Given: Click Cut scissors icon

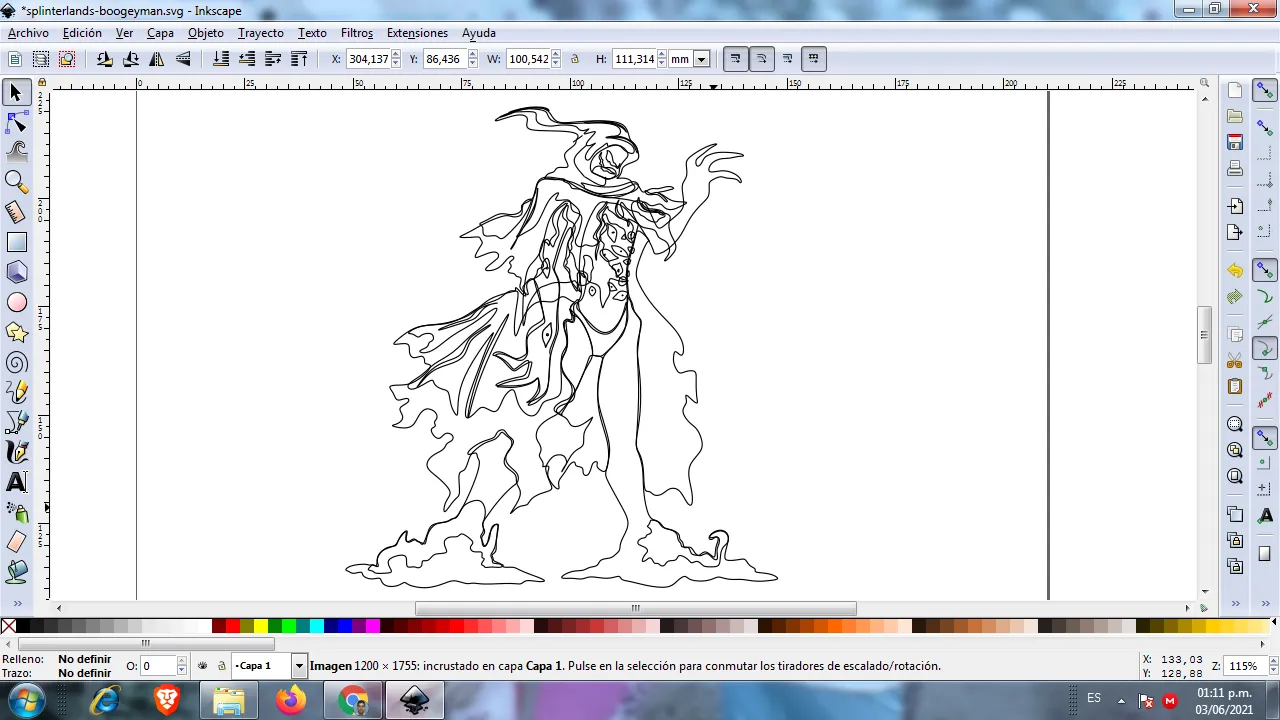Looking at the screenshot, I should (x=1235, y=360).
